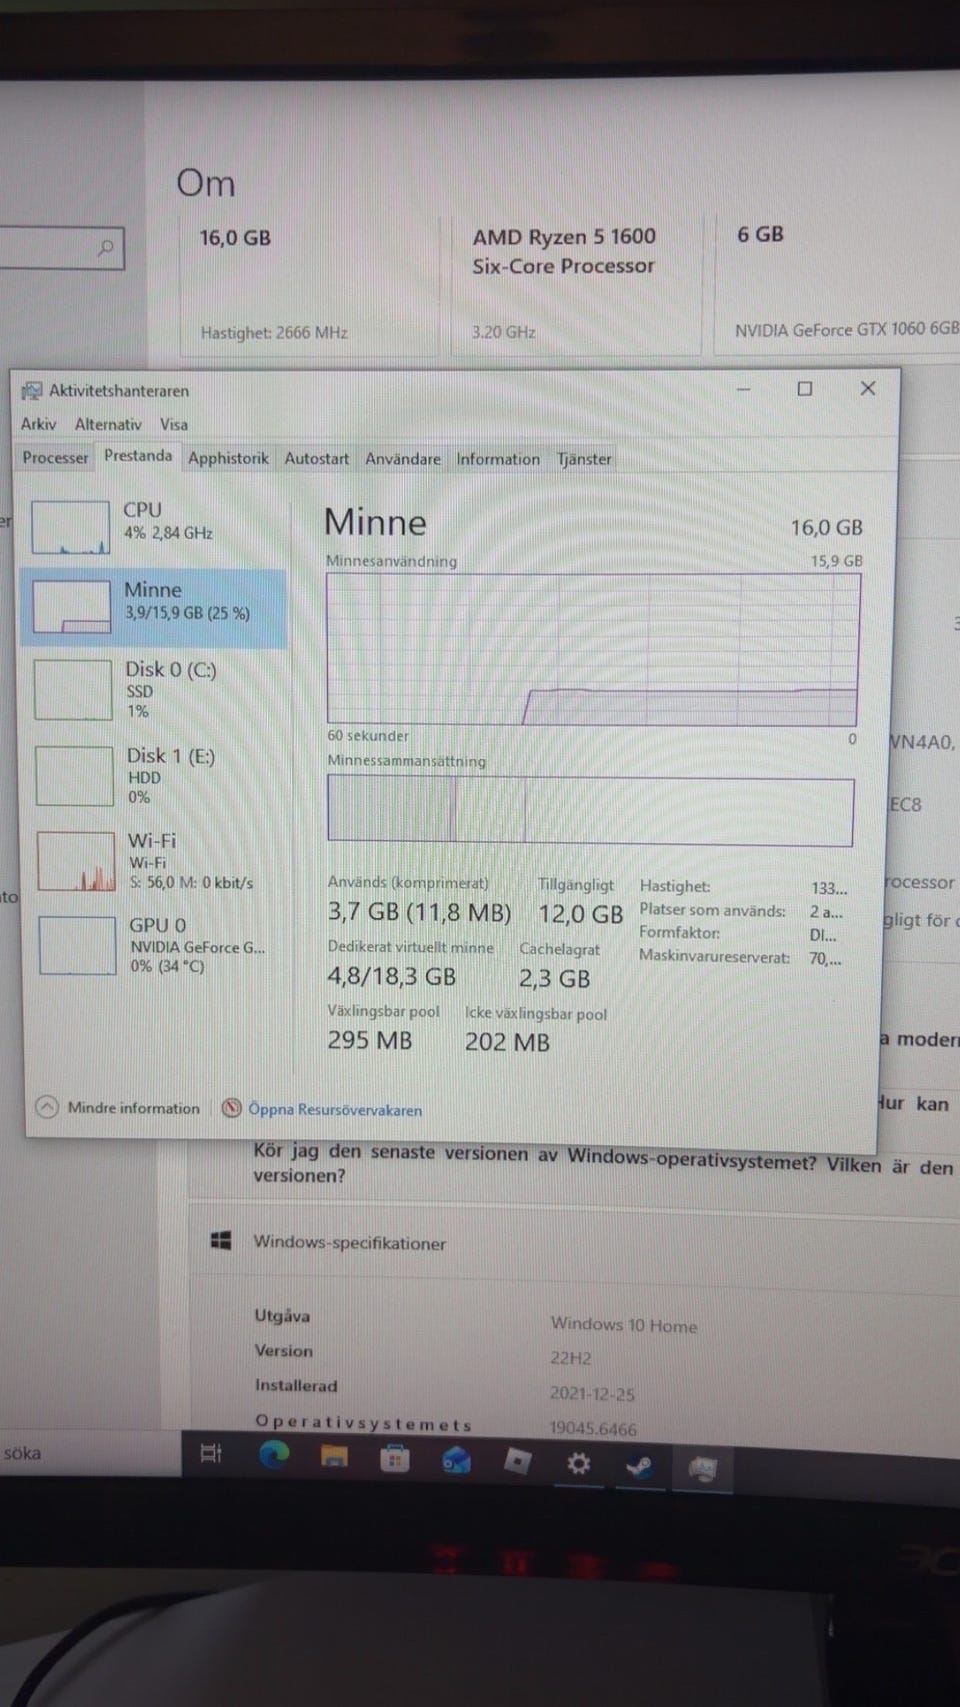Switch to the Information tab
This screenshot has height=1707, width=960.
click(498, 459)
